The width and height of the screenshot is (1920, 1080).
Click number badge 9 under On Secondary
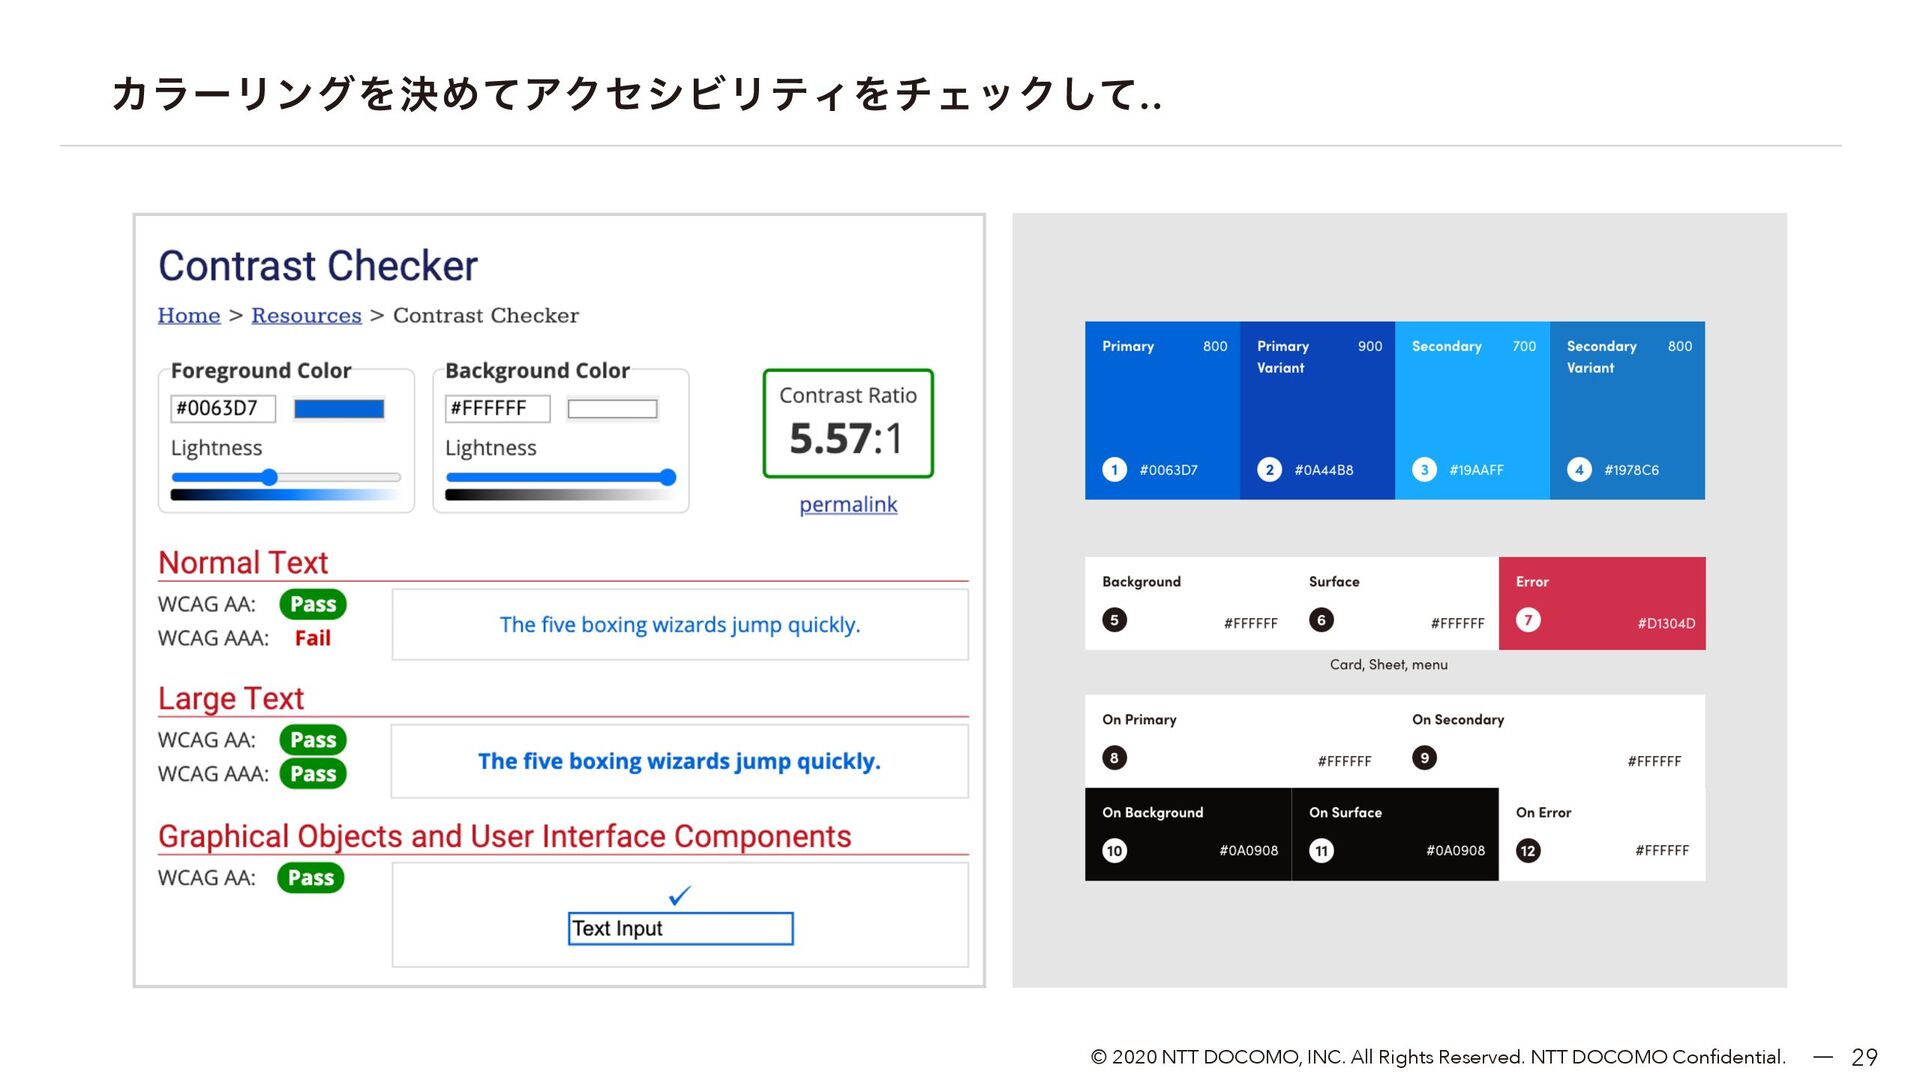(1424, 758)
